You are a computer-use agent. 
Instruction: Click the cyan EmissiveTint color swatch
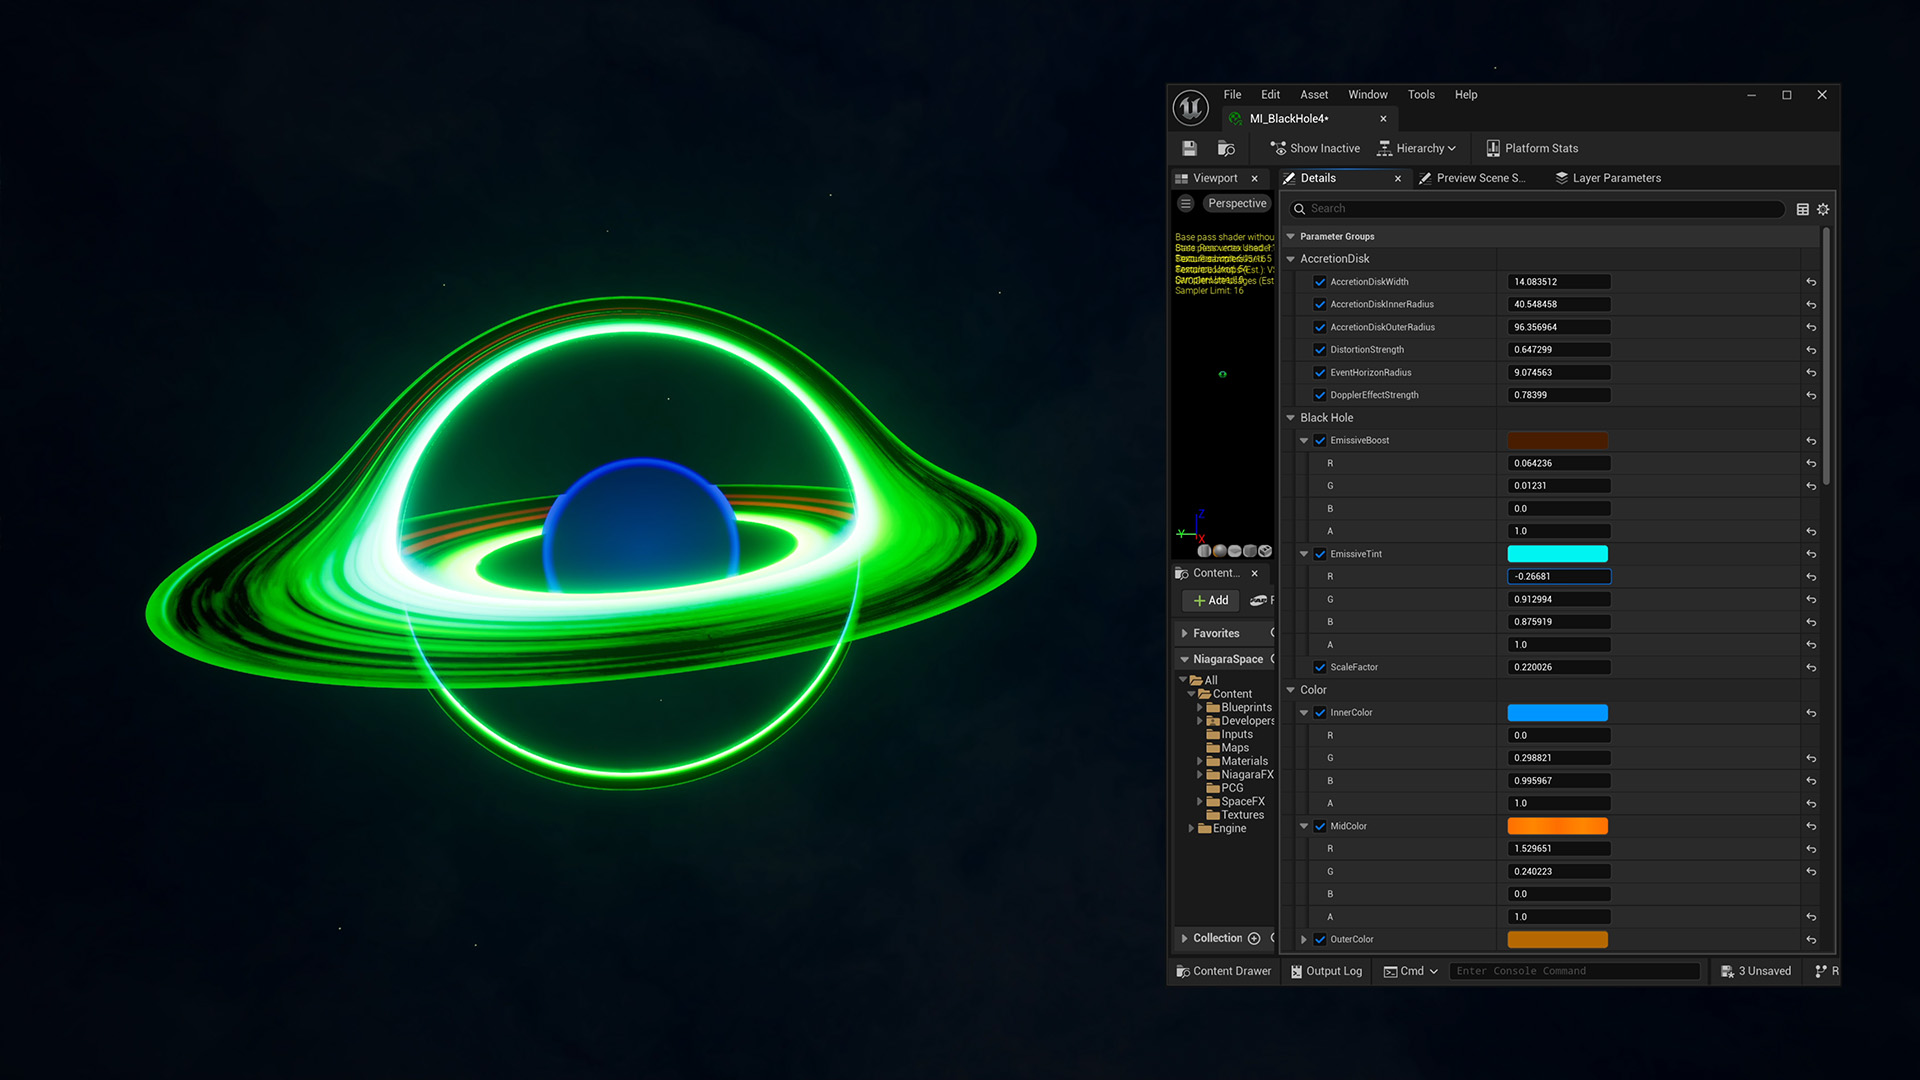pyautogui.click(x=1557, y=554)
